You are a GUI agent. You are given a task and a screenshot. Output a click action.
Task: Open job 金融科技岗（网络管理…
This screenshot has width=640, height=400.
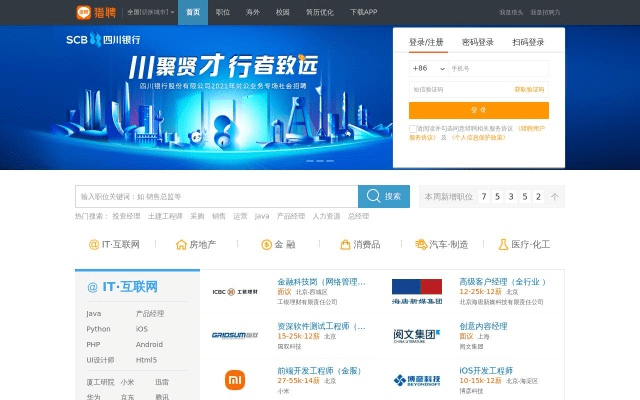321,282
